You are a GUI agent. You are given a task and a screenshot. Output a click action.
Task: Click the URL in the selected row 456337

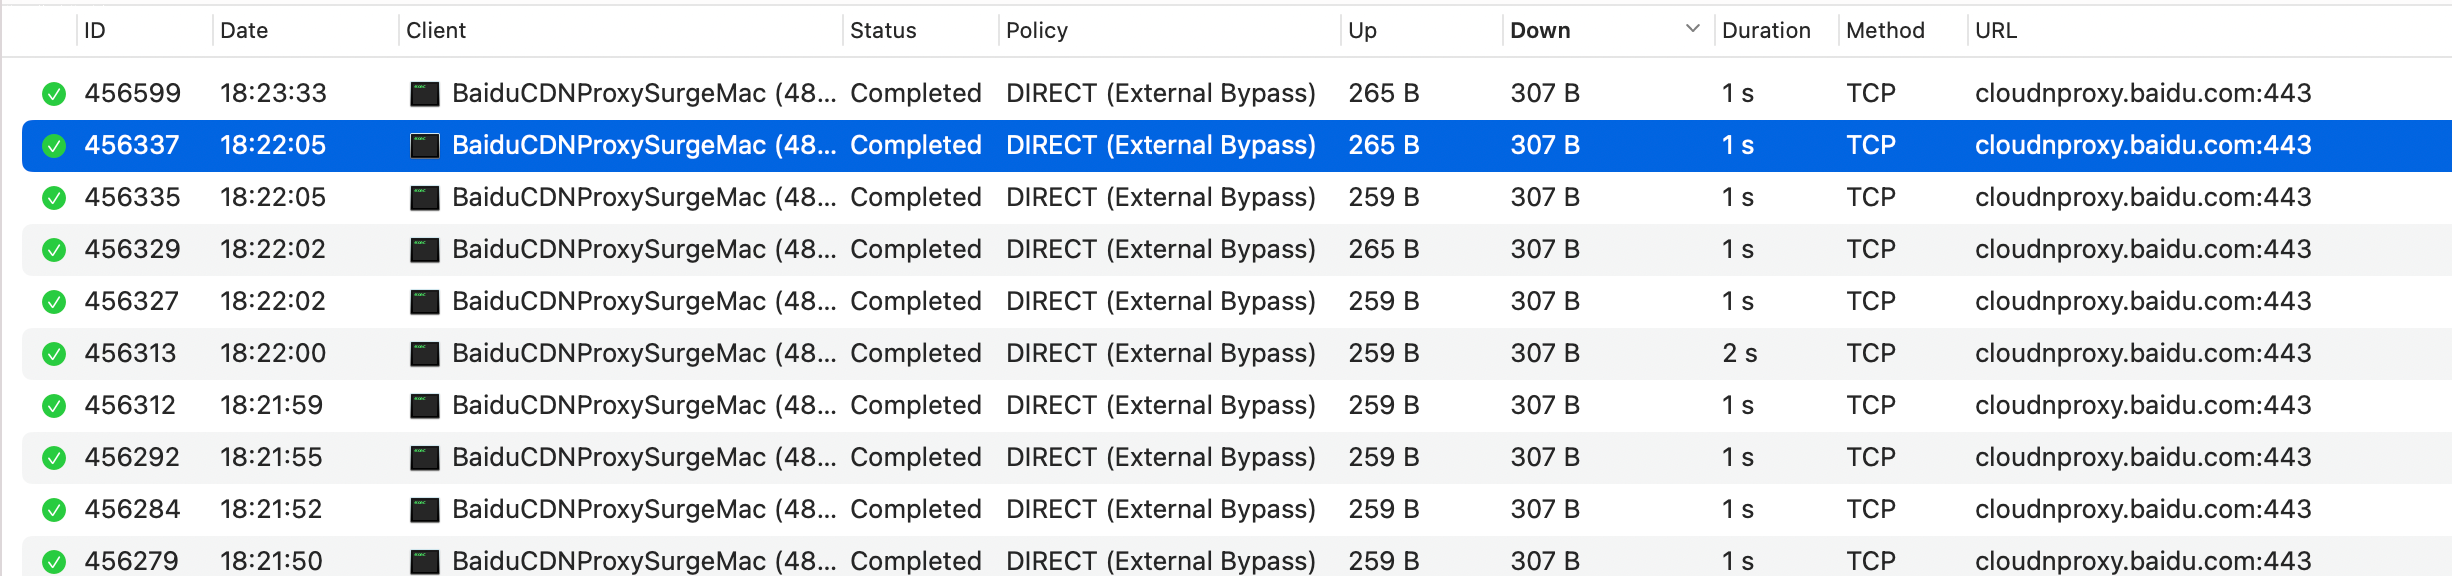click(2143, 145)
